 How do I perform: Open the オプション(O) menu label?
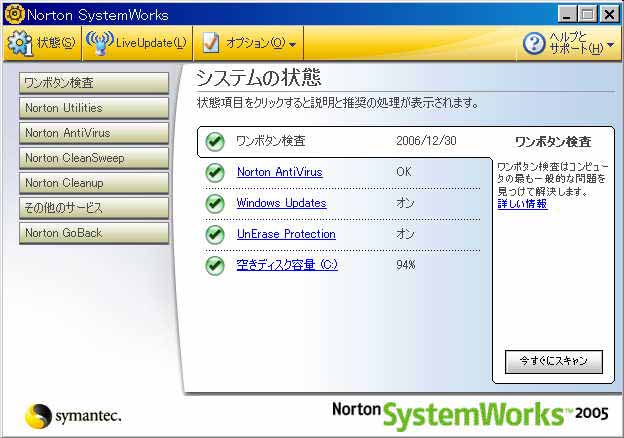click(x=255, y=43)
